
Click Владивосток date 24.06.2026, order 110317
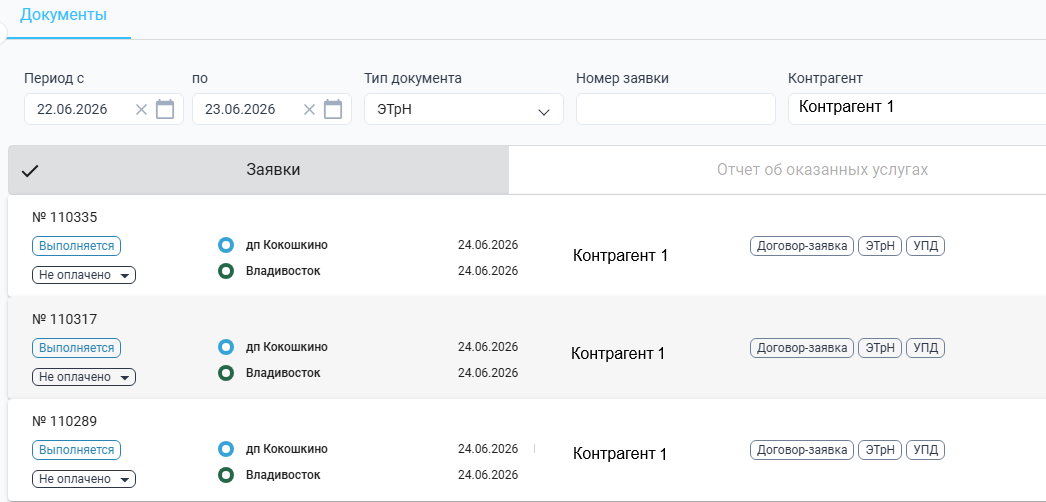(488, 373)
